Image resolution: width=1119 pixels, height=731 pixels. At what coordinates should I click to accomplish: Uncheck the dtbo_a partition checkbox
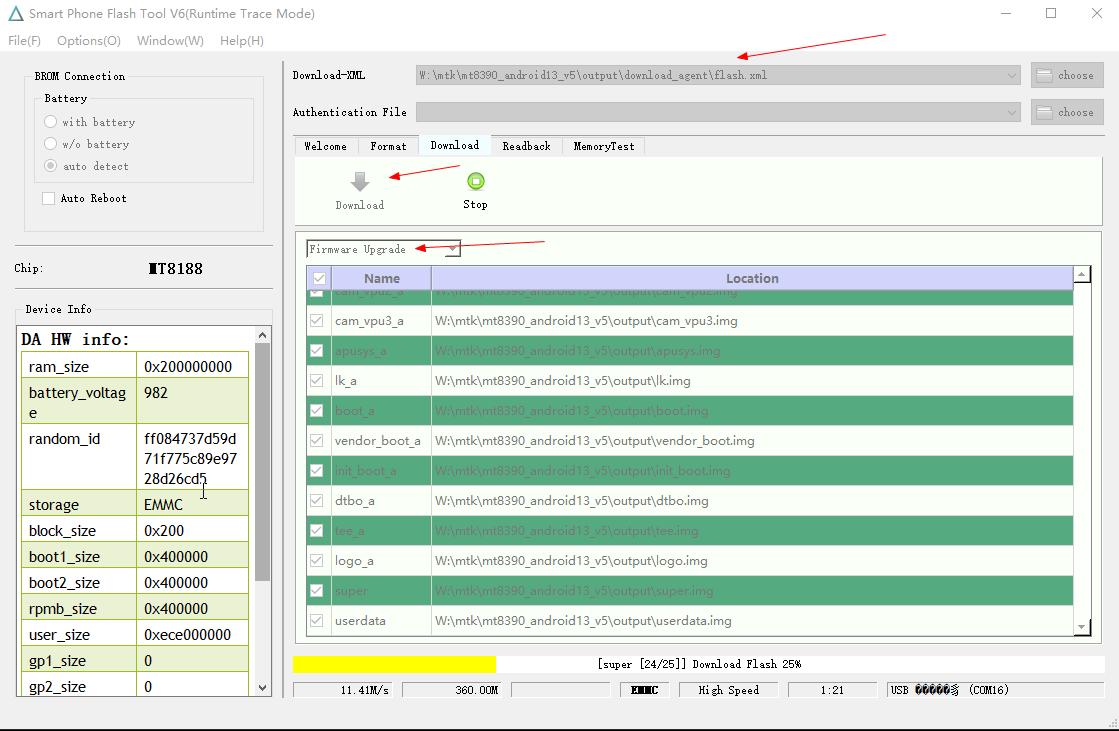tap(317, 500)
